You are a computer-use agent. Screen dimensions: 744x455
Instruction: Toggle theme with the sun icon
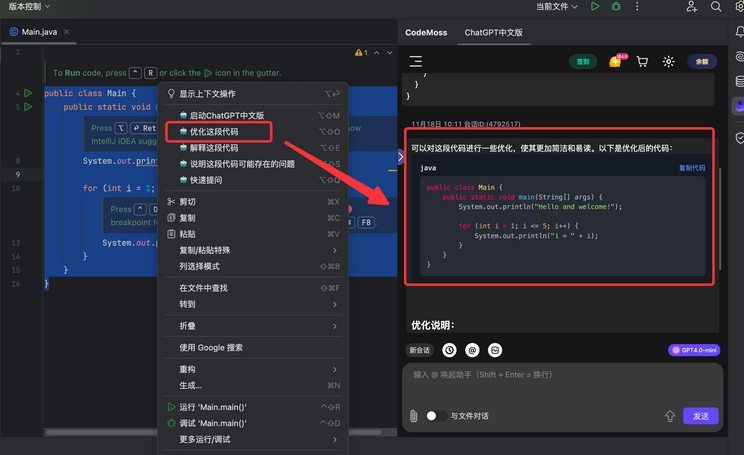(x=669, y=62)
